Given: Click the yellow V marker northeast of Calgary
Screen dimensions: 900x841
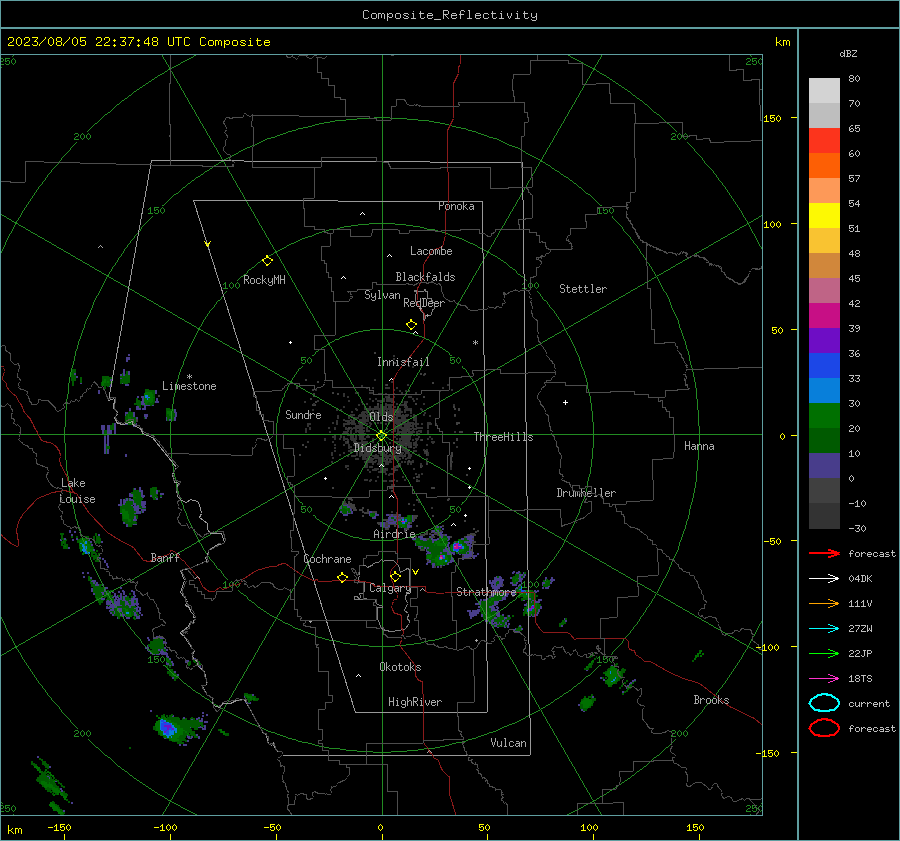Looking at the screenshot, I should tap(415, 572).
